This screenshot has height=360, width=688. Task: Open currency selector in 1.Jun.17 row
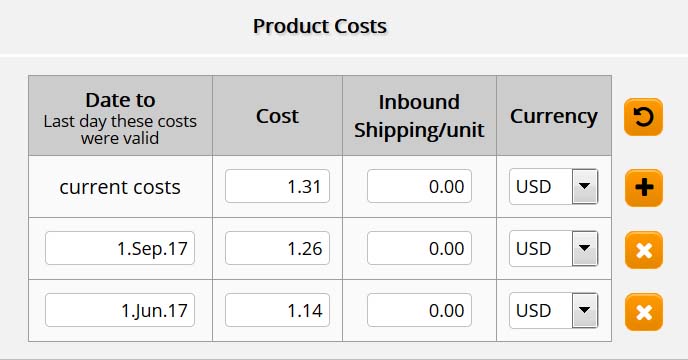(x=553, y=310)
